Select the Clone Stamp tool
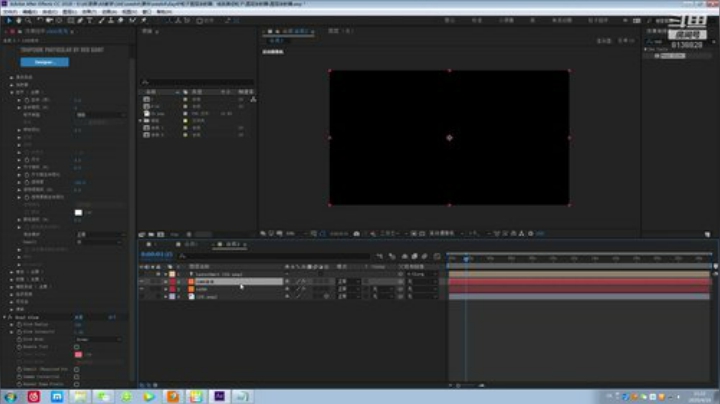720x404 pixels. click(111, 21)
